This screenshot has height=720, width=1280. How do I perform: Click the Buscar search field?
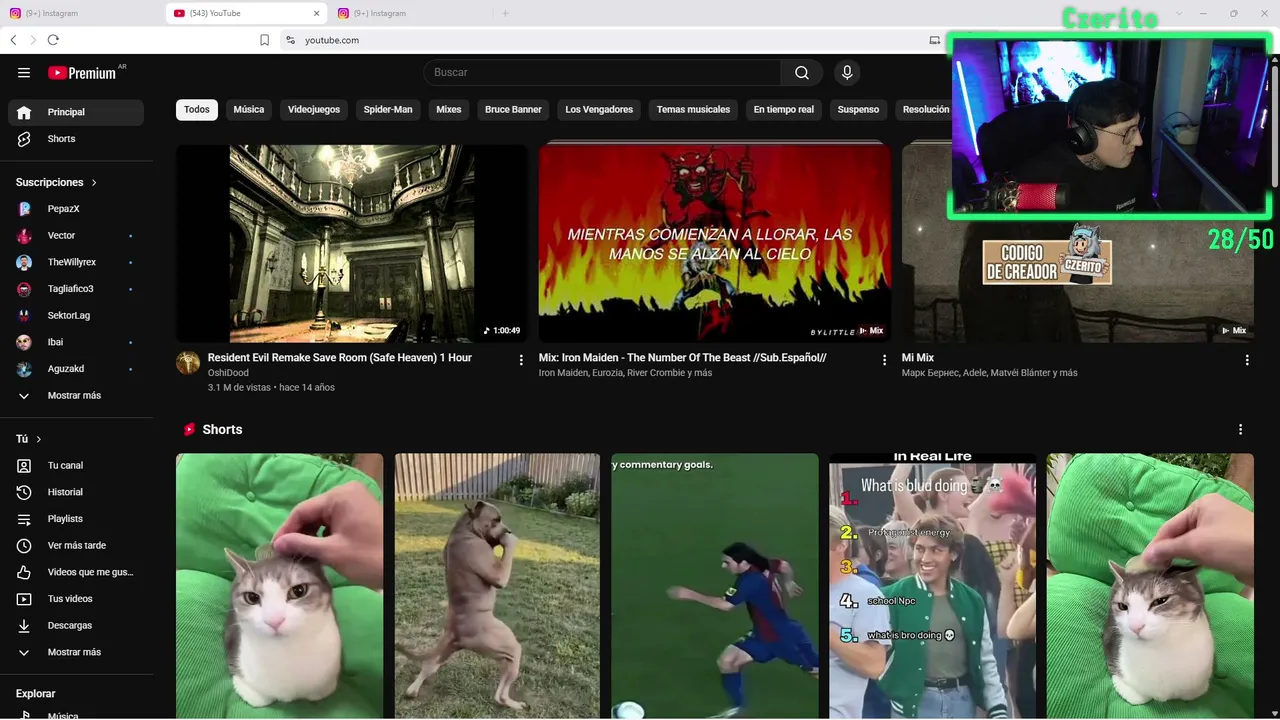tap(602, 72)
